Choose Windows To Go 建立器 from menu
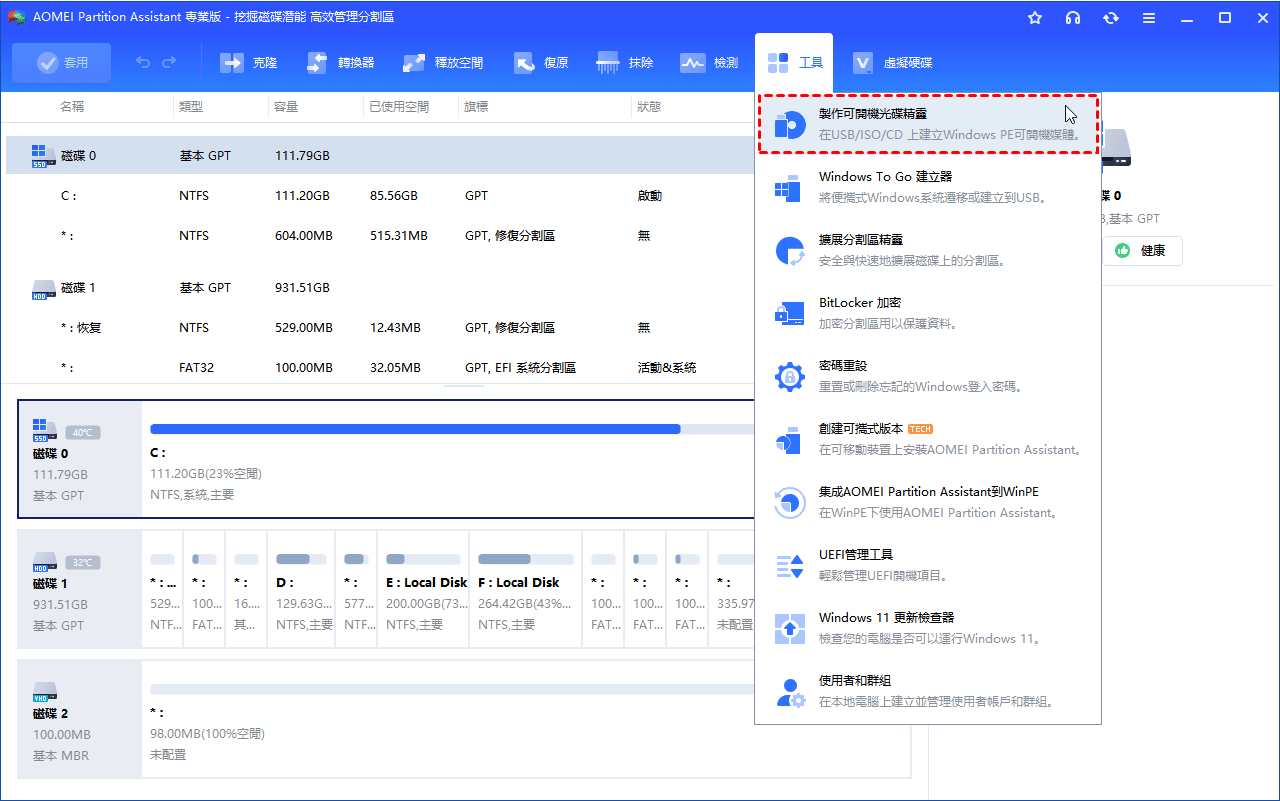 pos(928,187)
